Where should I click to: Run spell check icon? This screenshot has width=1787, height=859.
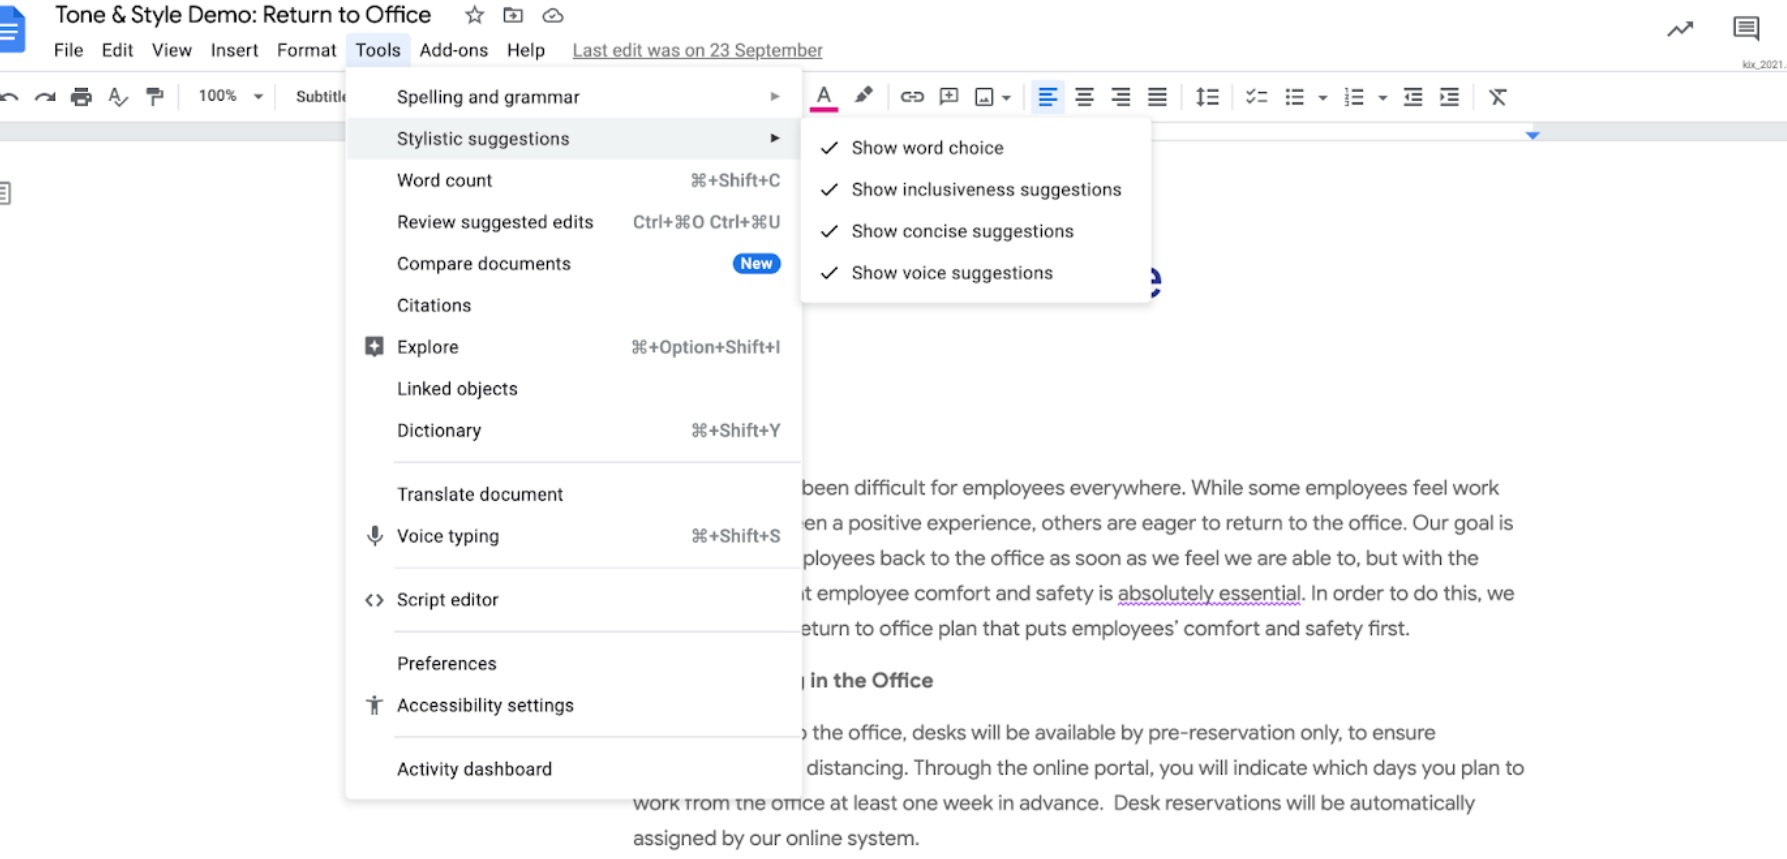(x=118, y=97)
